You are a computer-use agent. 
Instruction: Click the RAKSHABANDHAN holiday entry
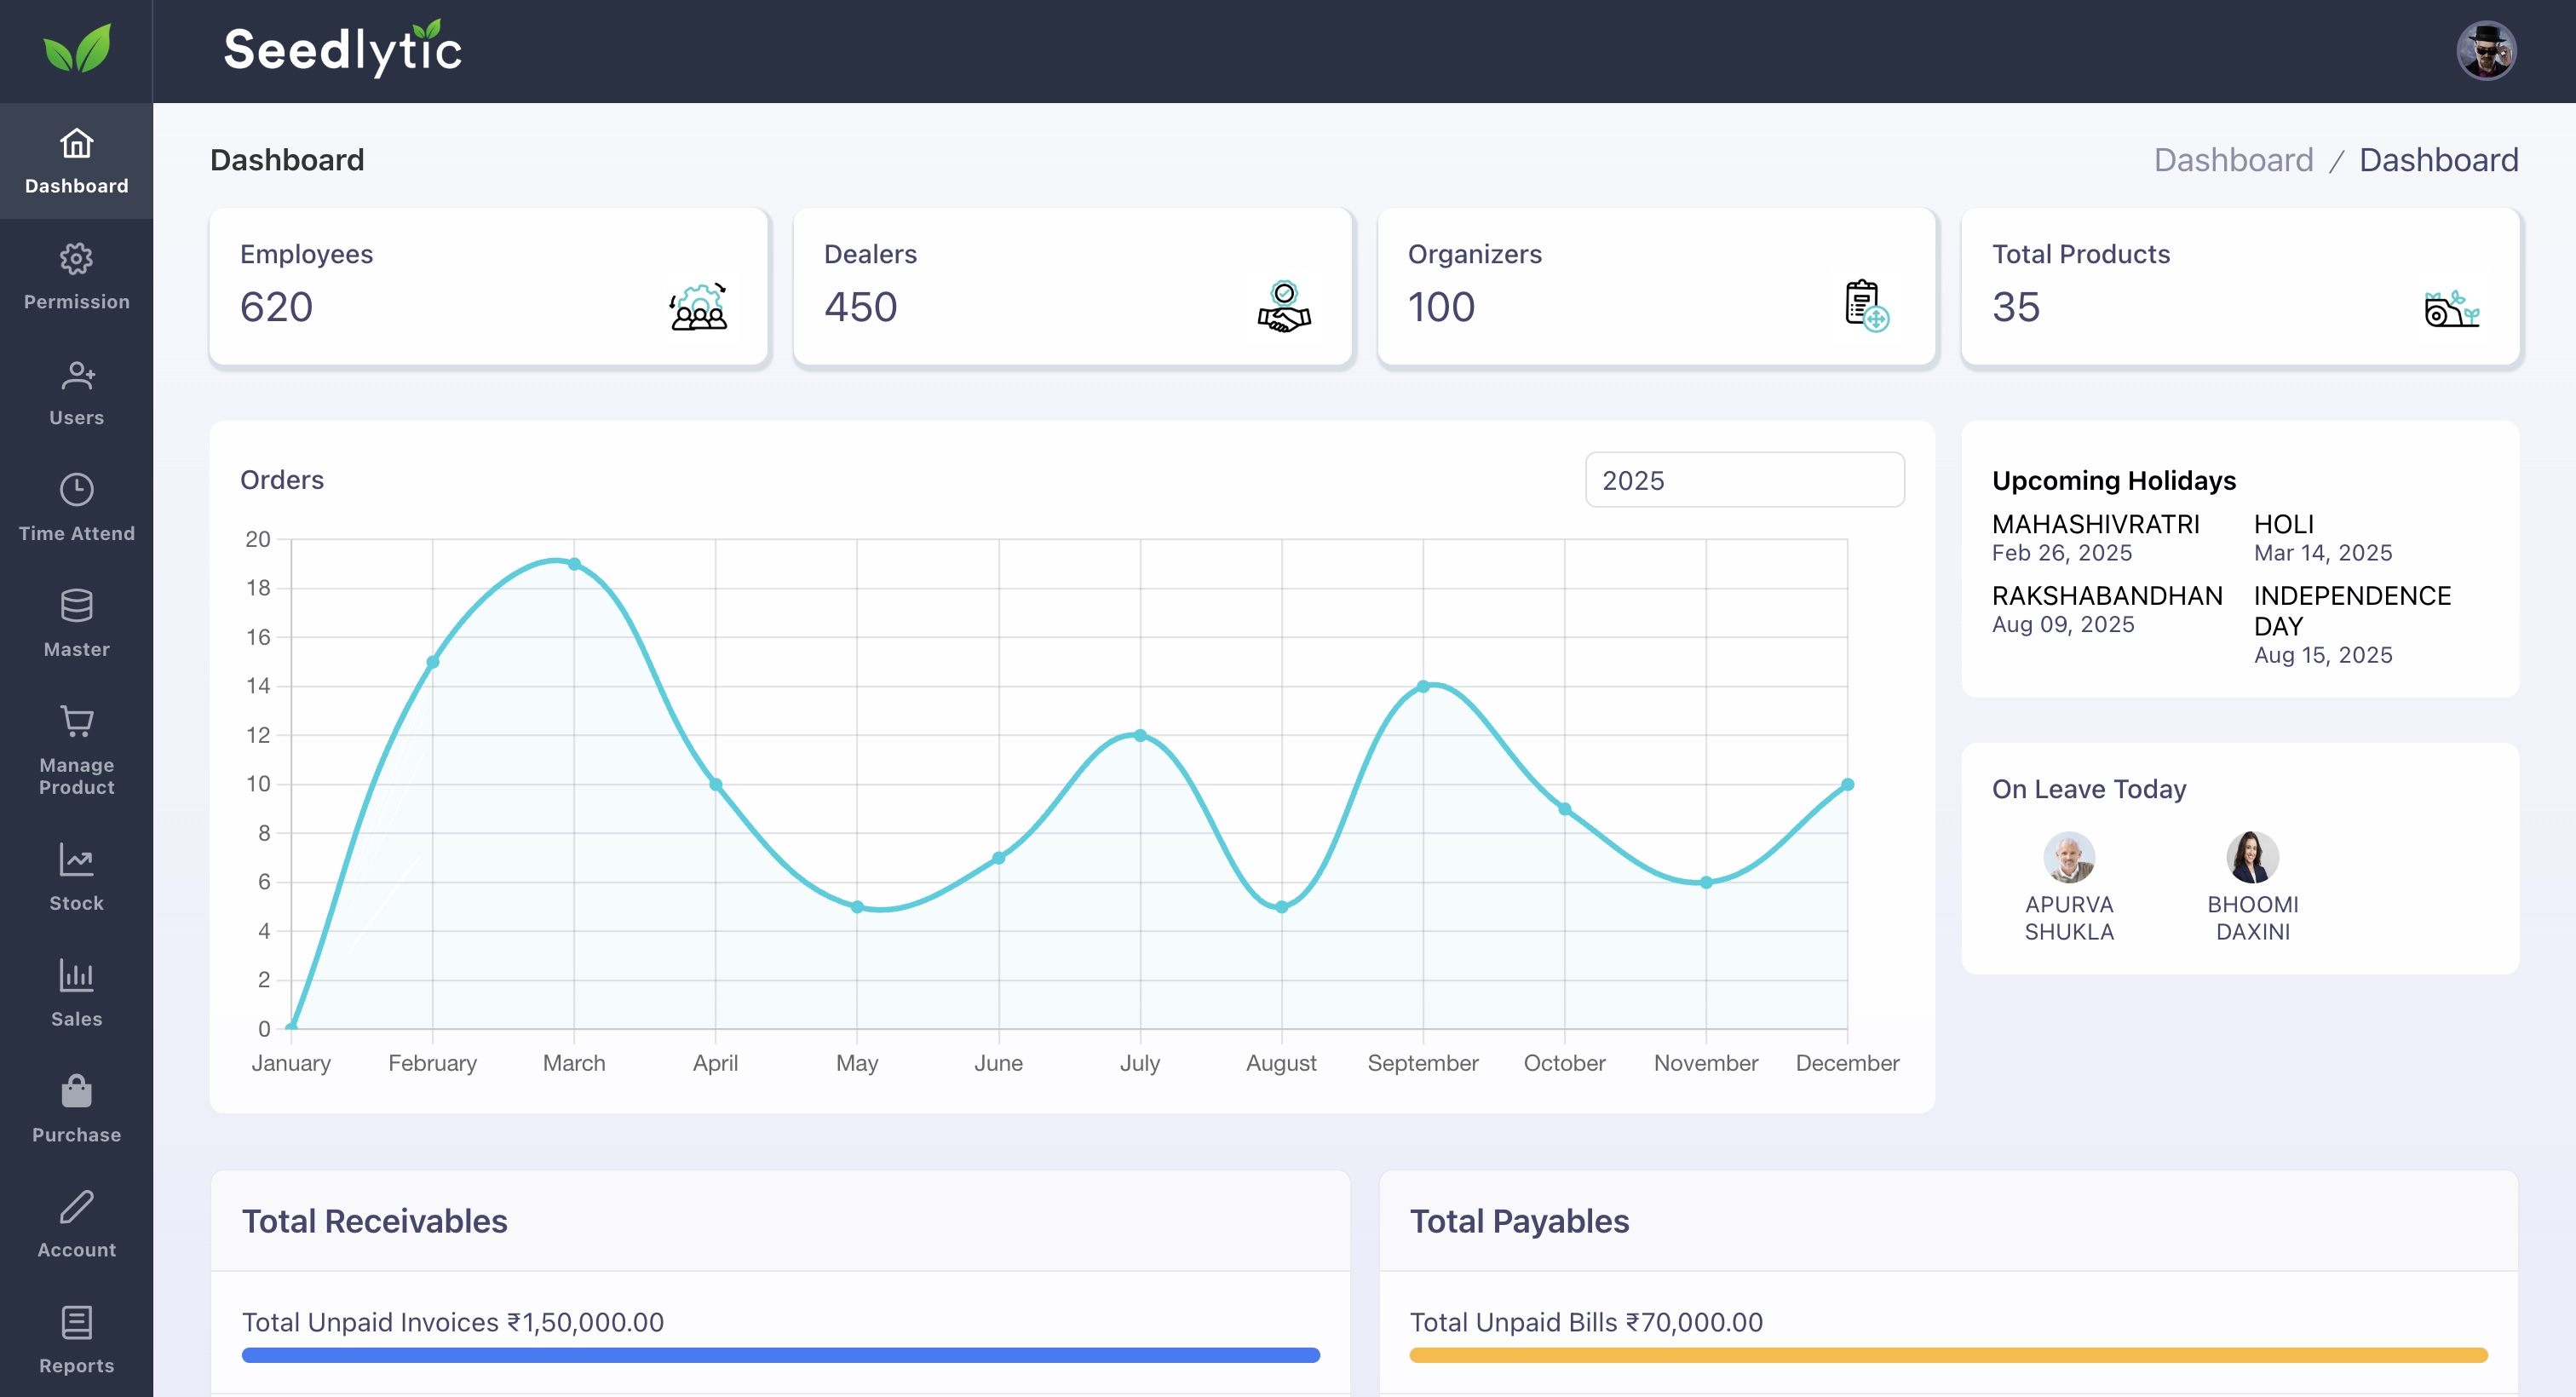tap(2107, 609)
